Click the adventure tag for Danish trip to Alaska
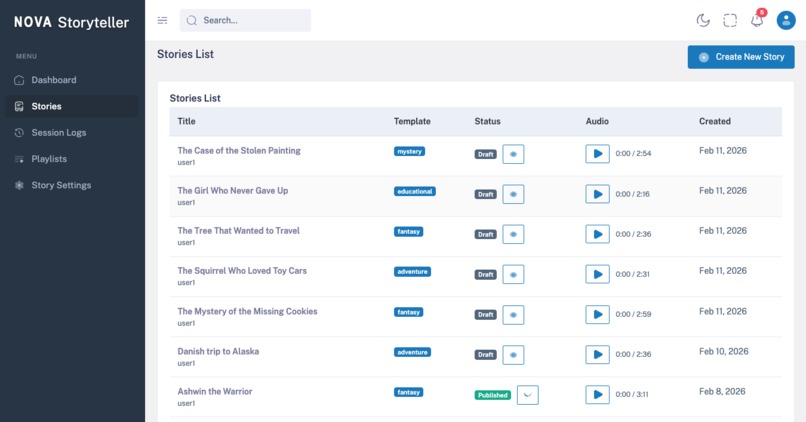 tap(412, 353)
